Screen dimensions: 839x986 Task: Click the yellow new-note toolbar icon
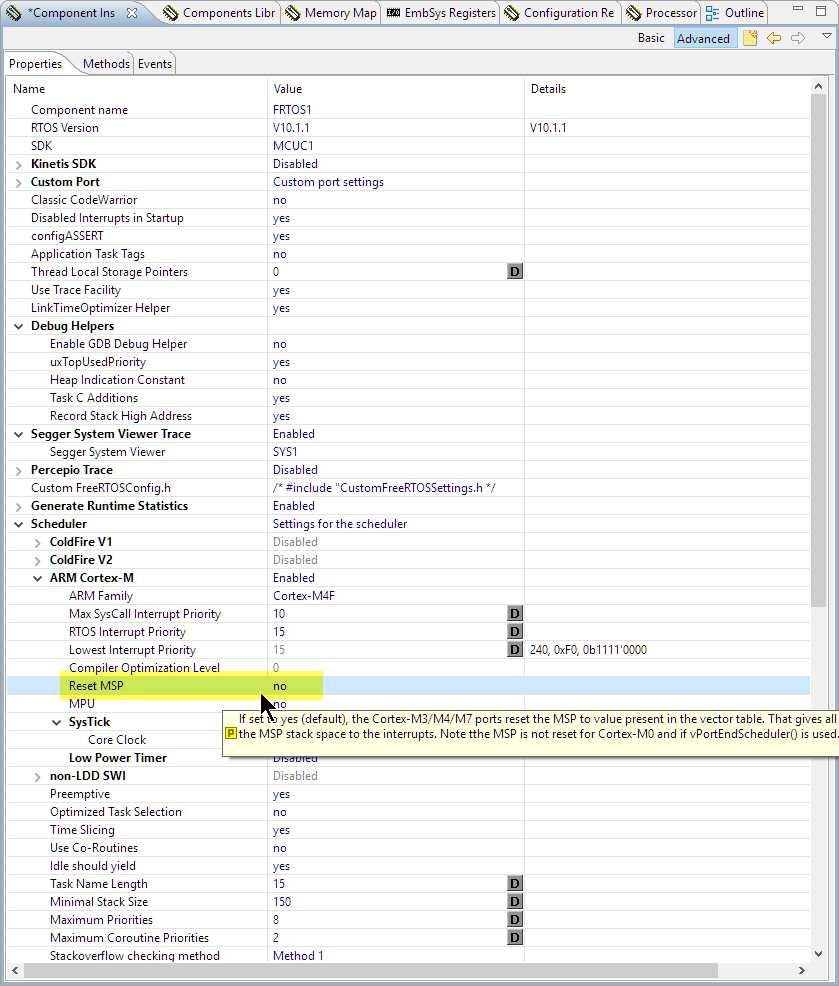pos(750,38)
